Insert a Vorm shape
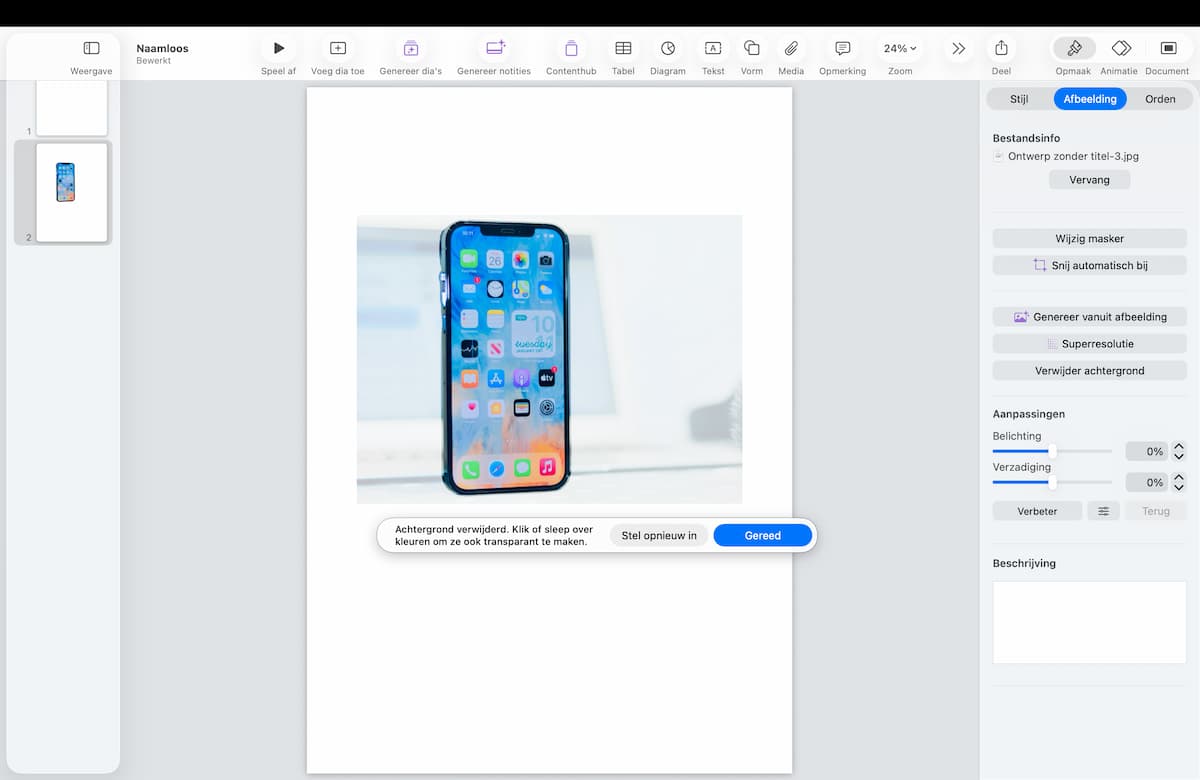 [x=752, y=48]
